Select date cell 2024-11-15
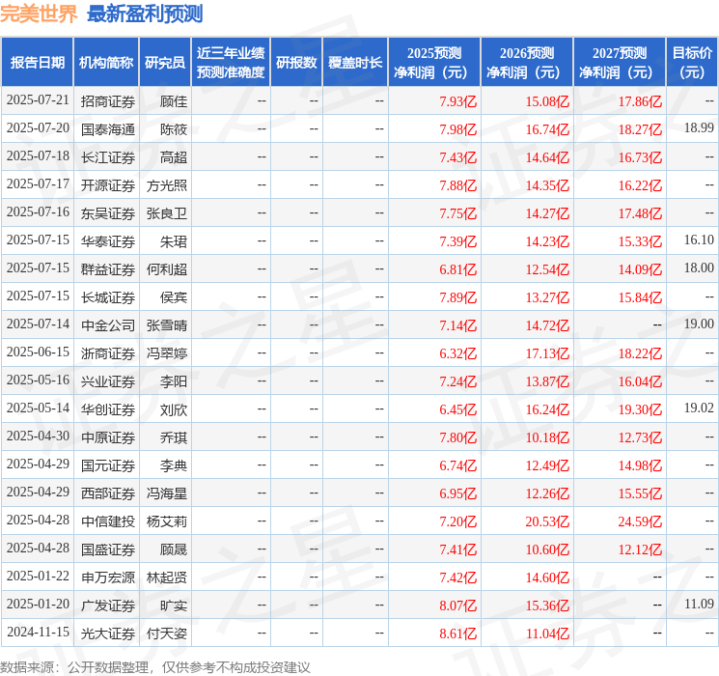The width and height of the screenshot is (719, 676). pos(38,632)
